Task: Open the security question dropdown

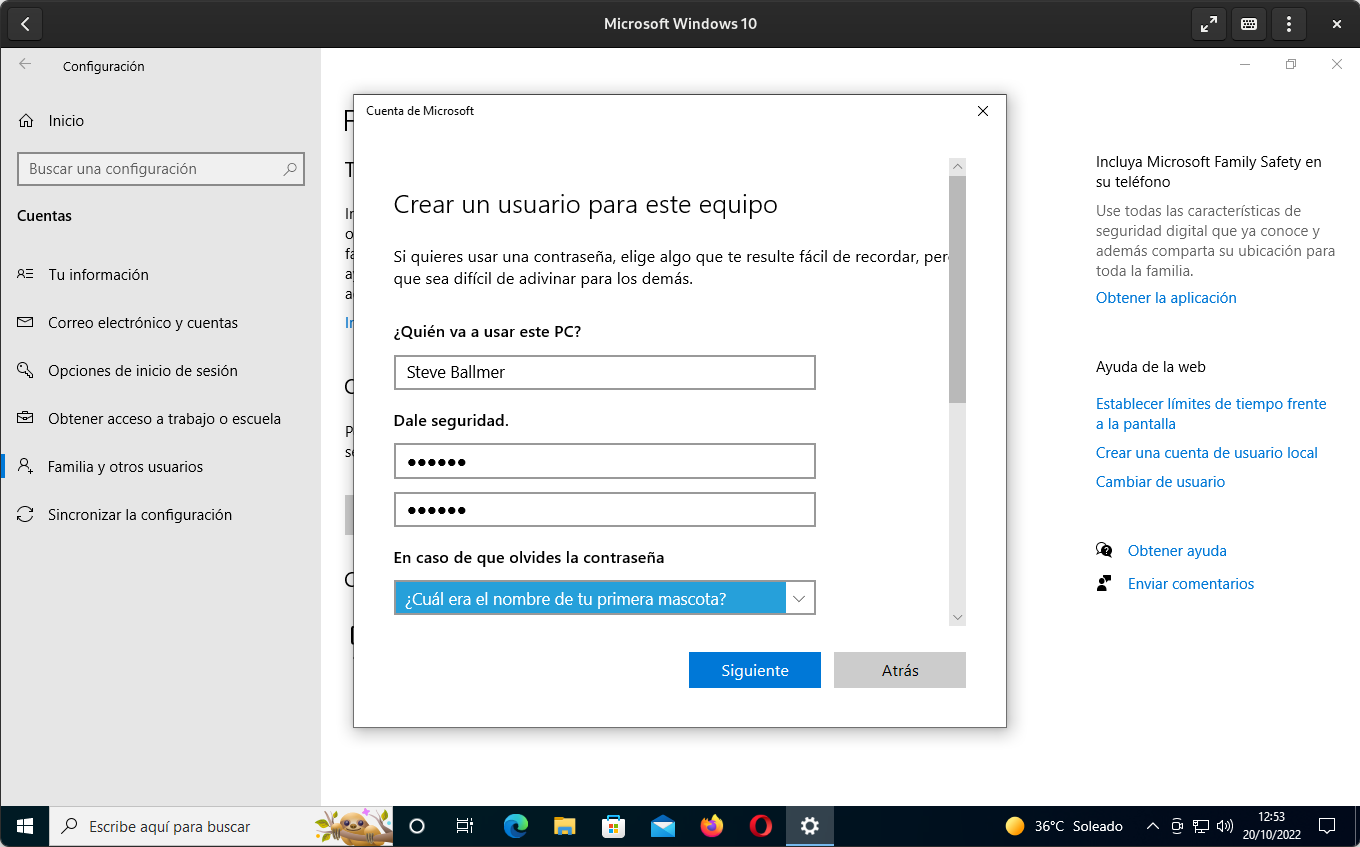Action: 798,597
